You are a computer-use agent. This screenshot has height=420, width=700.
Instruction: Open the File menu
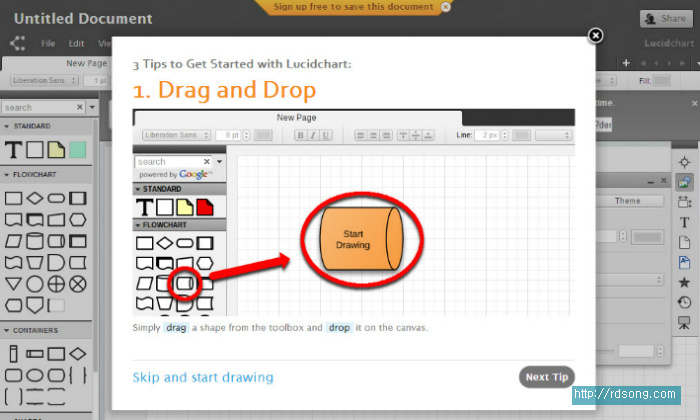click(x=48, y=44)
